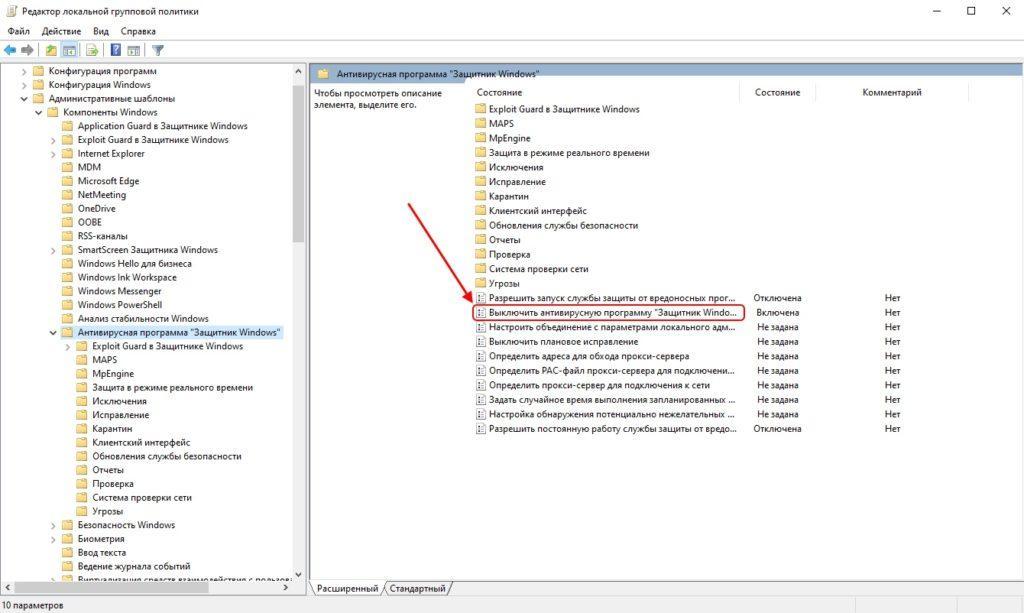Click the policy icon beside Определить адреса для обхода прокси-сервера
Viewport: 1024px width, 613px height.
481,356
